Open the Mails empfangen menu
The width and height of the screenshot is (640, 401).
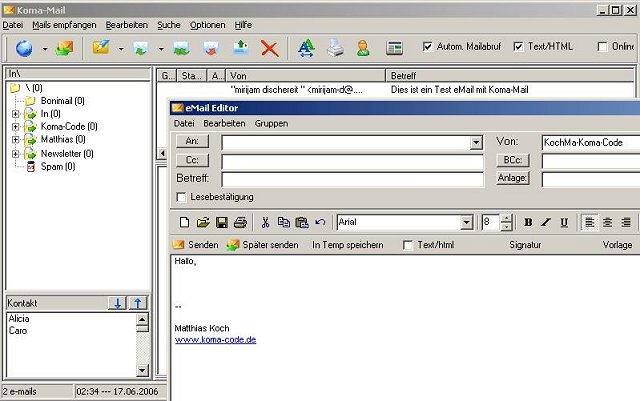click(x=64, y=25)
